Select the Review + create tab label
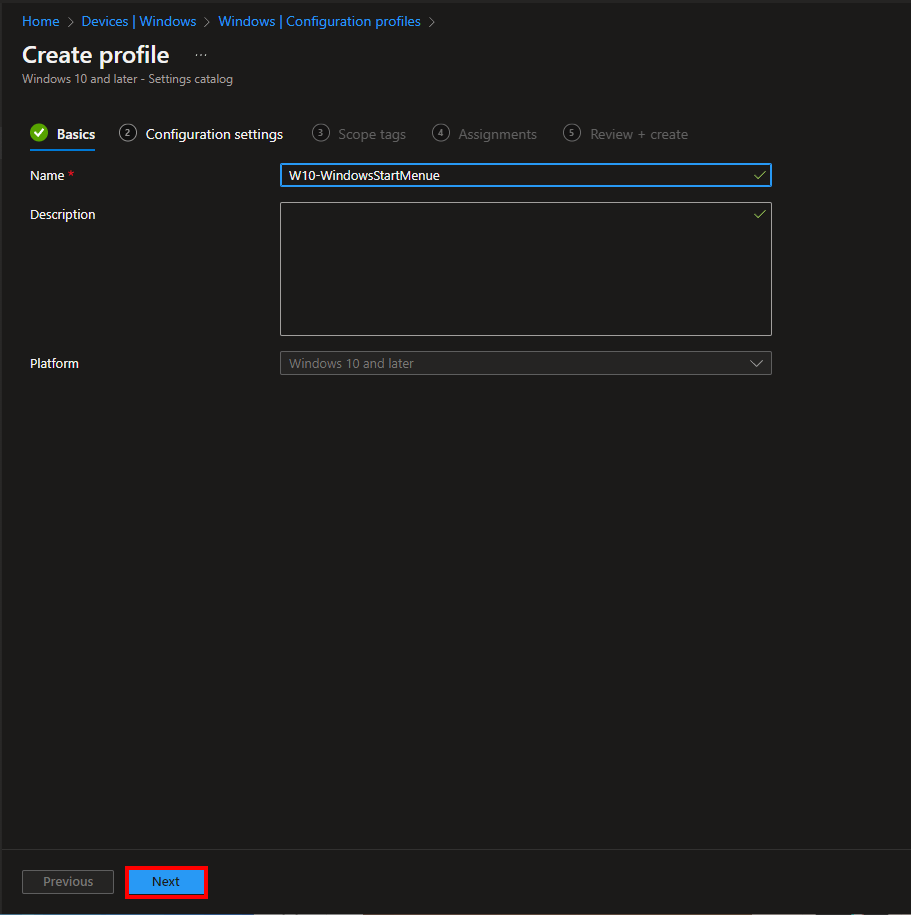911x915 pixels. coord(639,134)
